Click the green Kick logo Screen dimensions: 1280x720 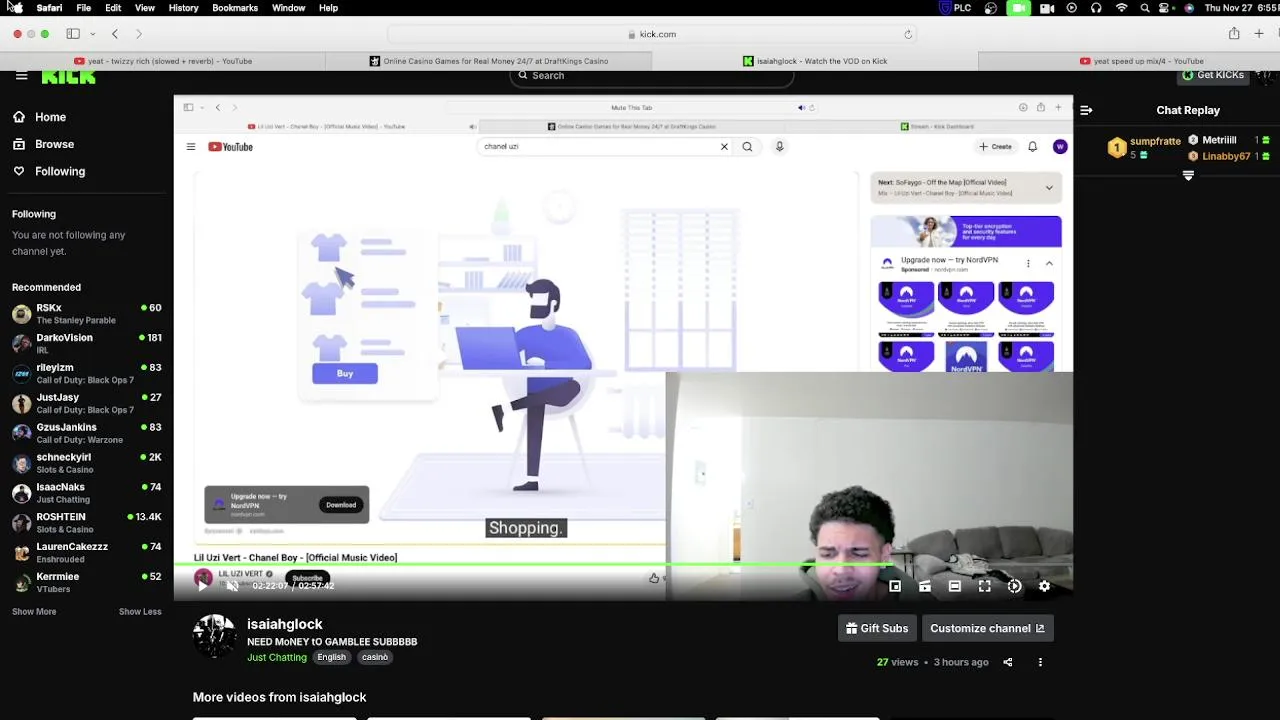[69, 77]
